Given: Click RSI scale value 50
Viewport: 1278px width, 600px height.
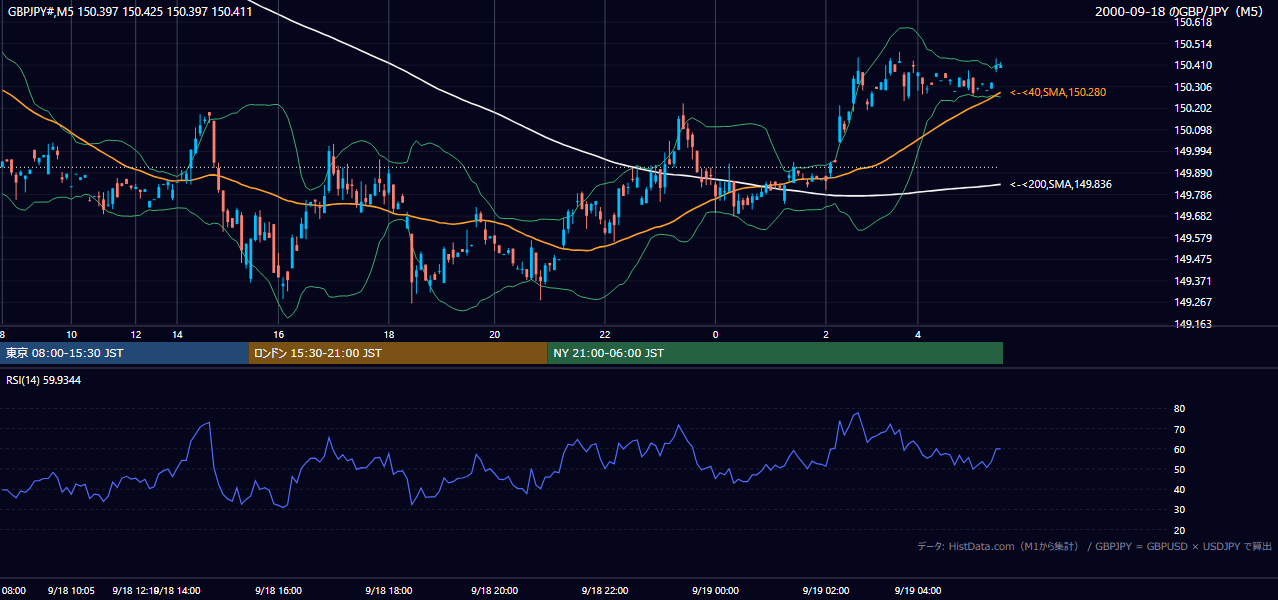Looking at the screenshot, I should click(x=1179, y=469).
